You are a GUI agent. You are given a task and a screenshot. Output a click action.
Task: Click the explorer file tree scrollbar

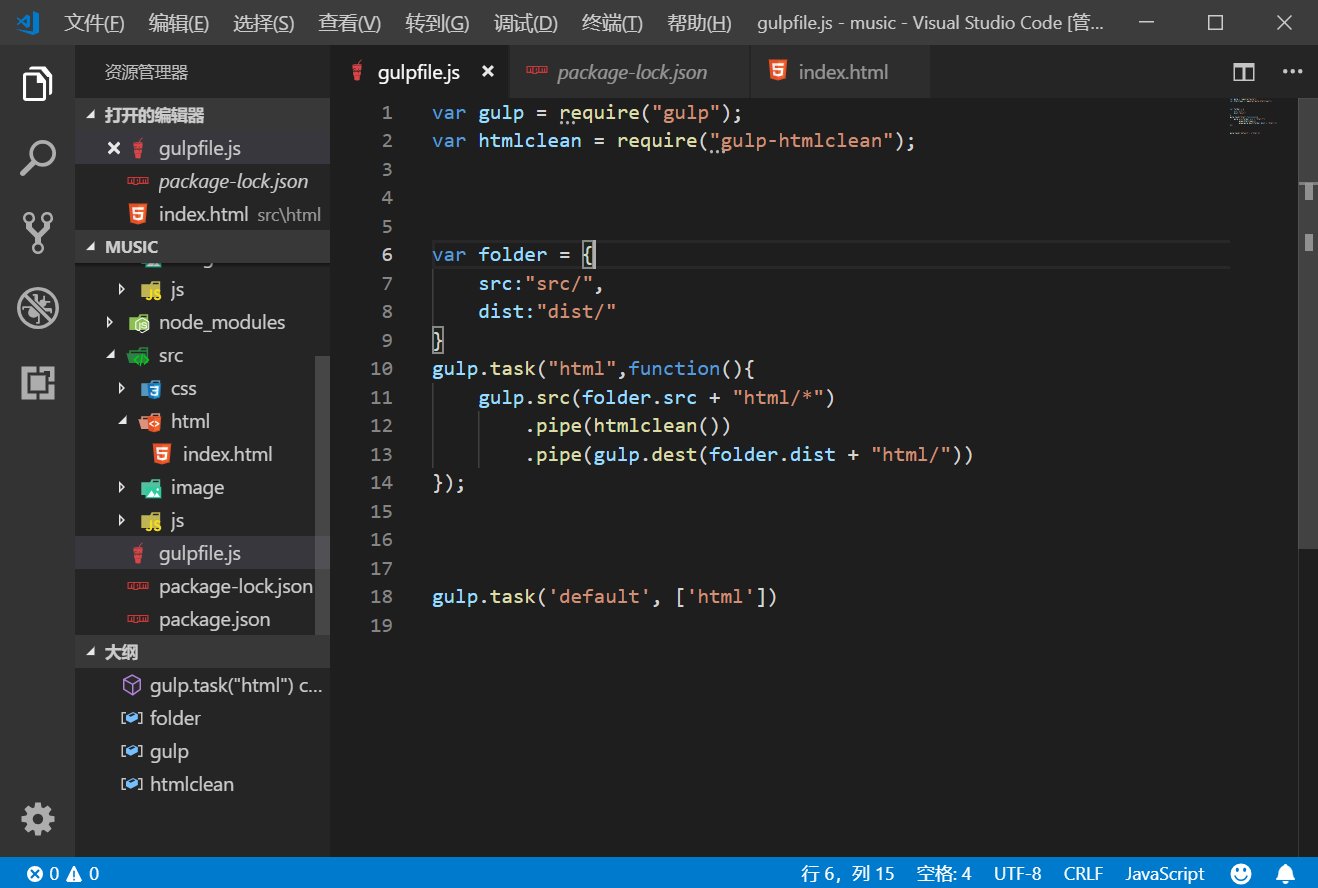(x=322, y=495)
